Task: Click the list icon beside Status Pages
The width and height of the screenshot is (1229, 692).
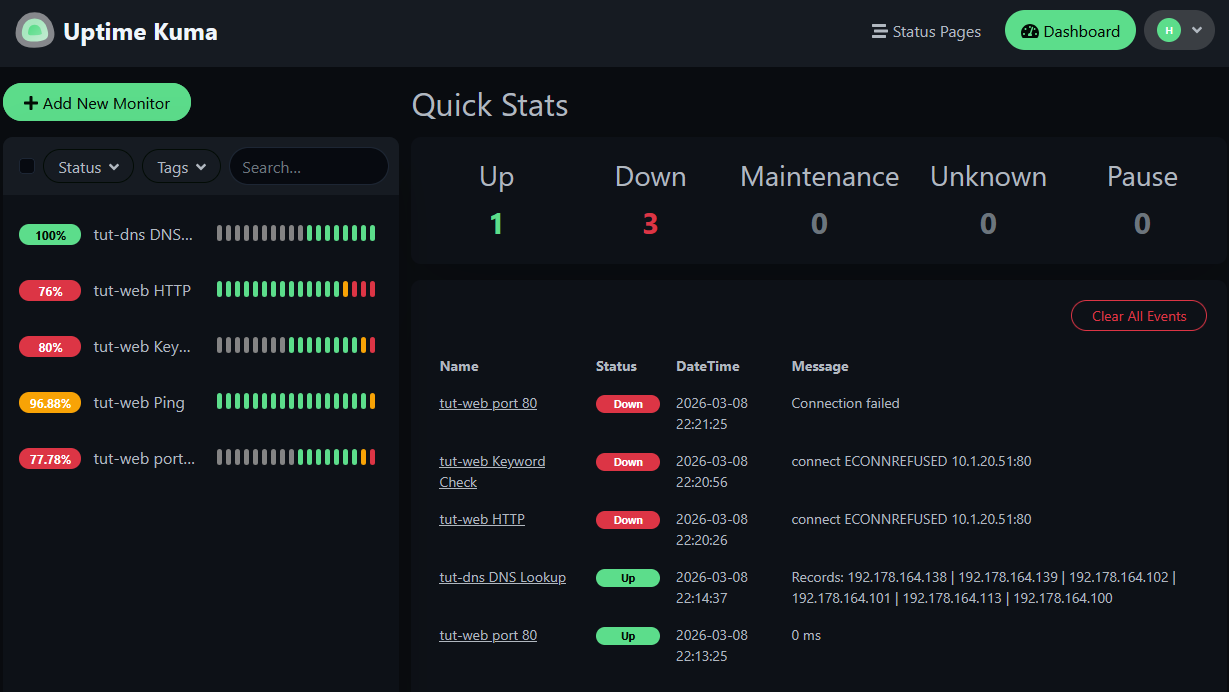Action: click(x=878, y=31)
